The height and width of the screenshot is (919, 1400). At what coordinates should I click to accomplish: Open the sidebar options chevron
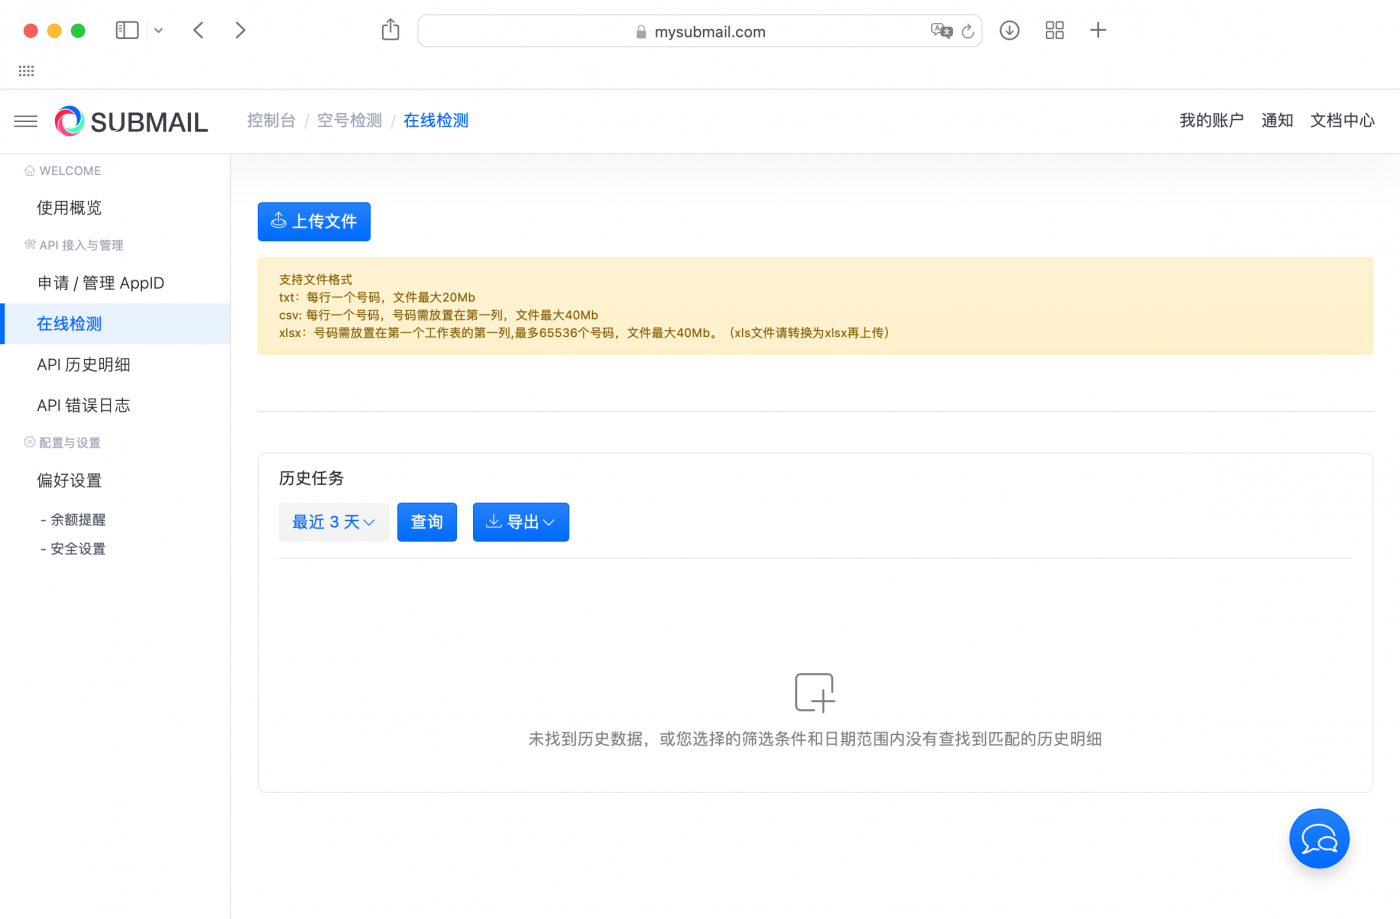coord(158,31)
